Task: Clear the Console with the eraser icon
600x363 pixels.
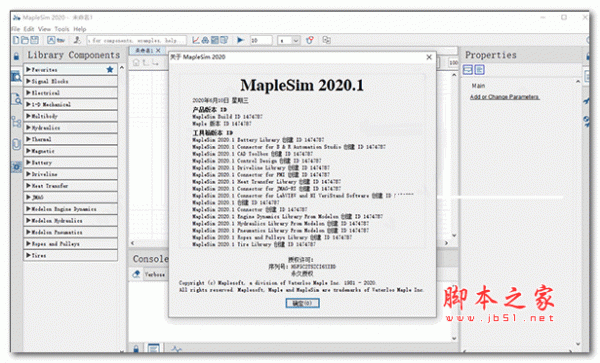Action: [x=136, y=274]
